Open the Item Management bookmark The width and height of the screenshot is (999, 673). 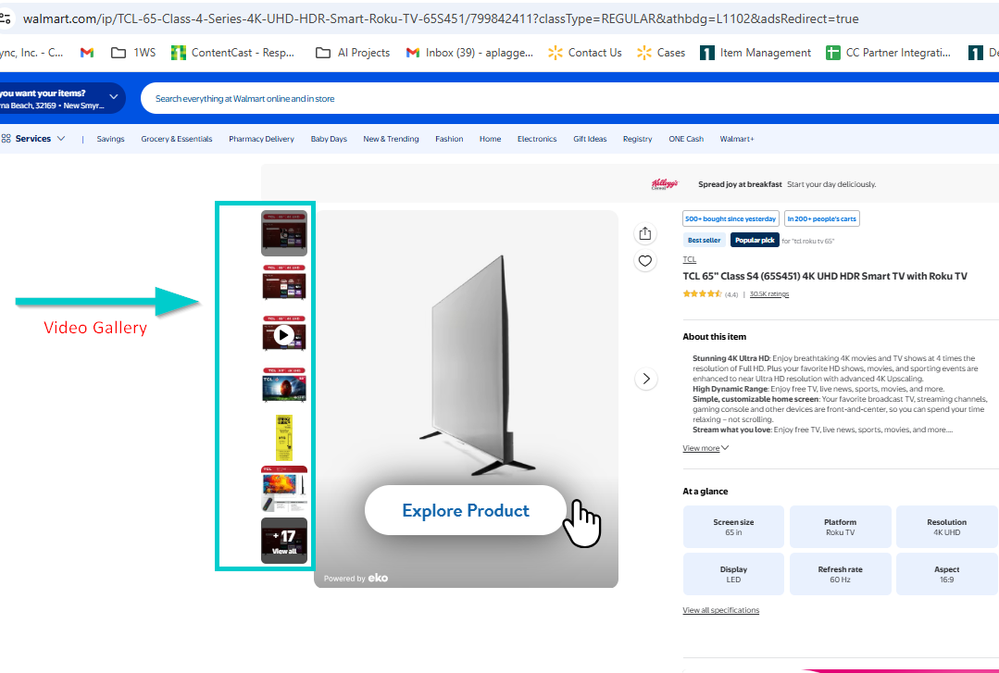[x=755, y=52]
